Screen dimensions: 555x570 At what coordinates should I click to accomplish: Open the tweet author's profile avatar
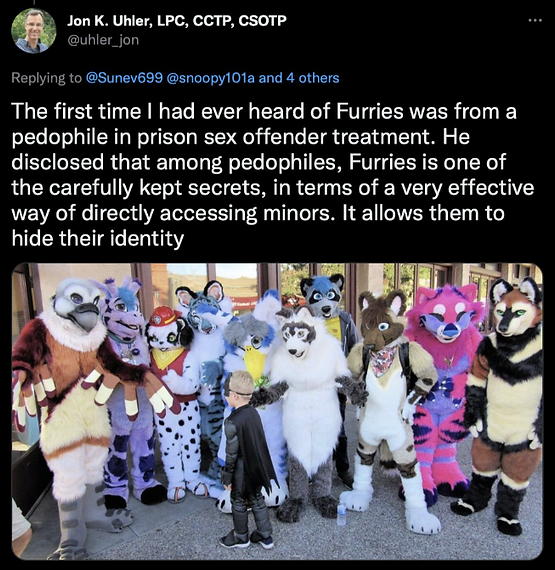[x=34, y=31]
